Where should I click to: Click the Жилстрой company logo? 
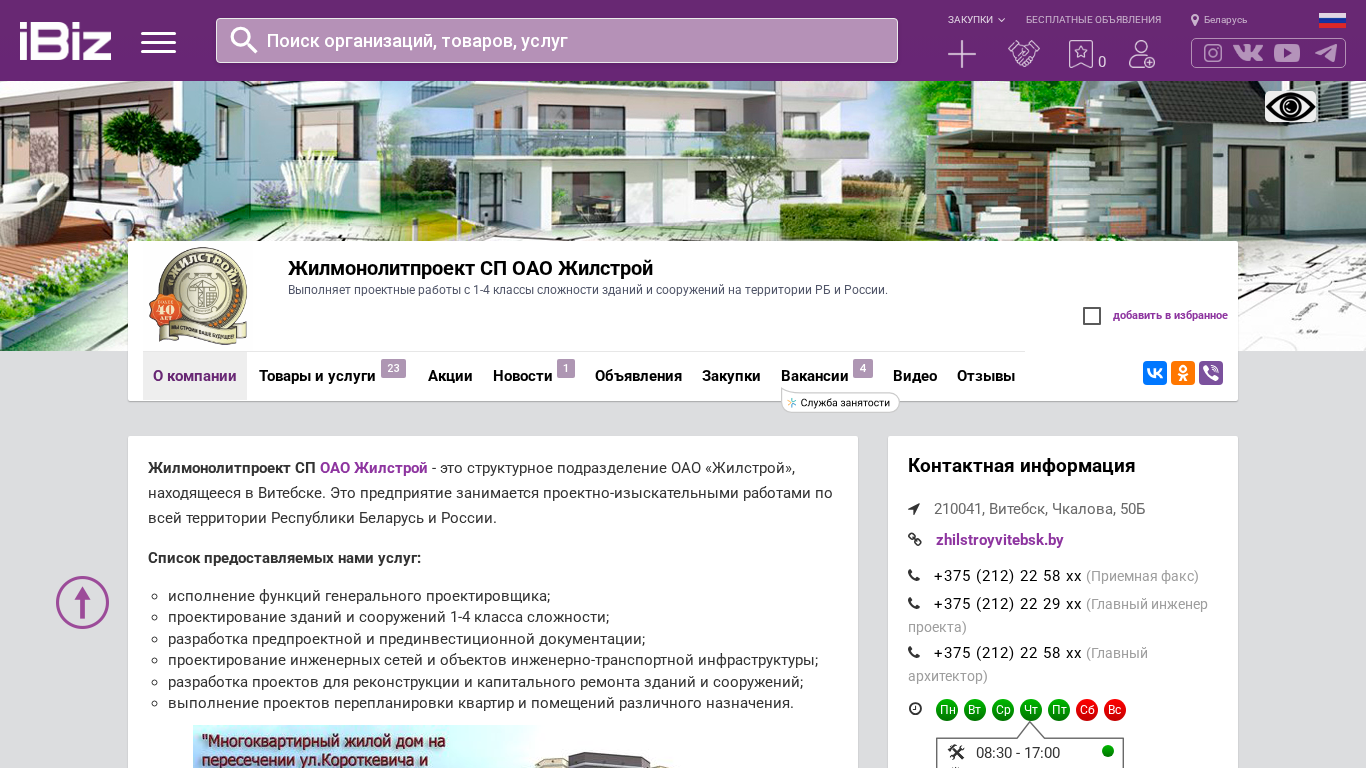(198, 296)
